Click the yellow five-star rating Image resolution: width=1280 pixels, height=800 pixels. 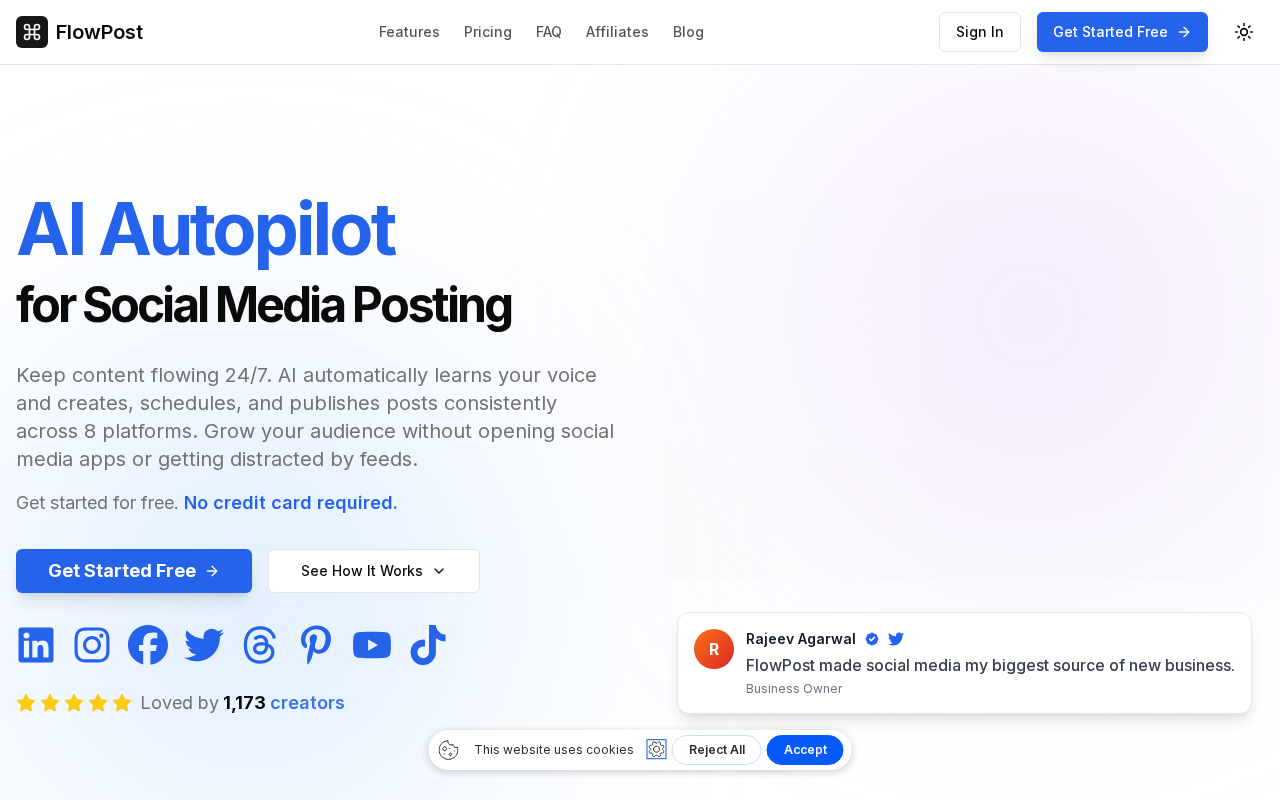(74, 703)
